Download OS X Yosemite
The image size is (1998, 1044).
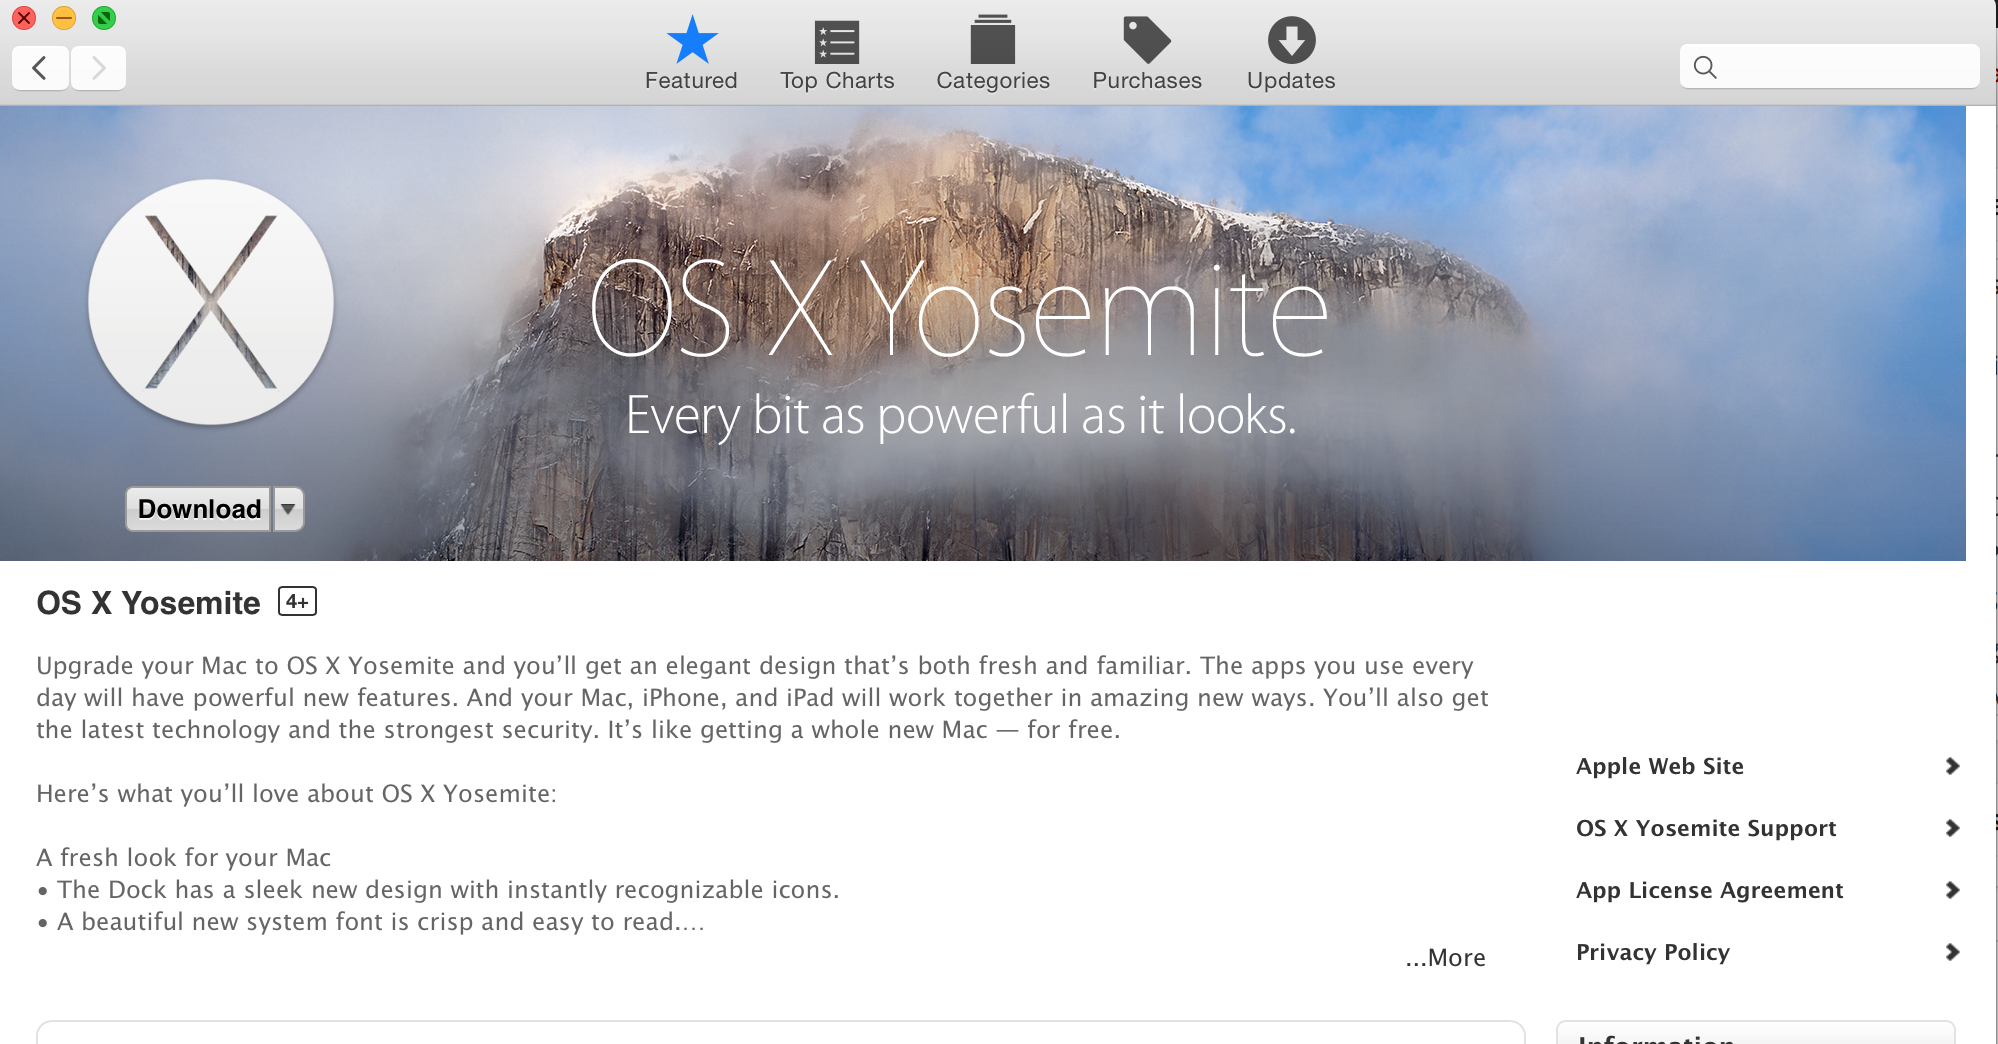(x=199, y=509)
